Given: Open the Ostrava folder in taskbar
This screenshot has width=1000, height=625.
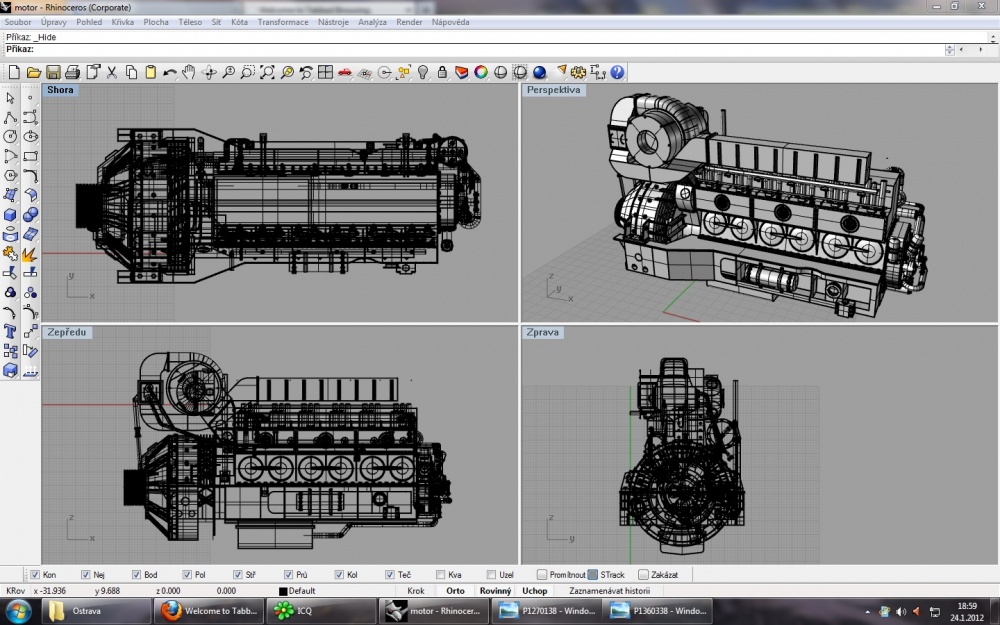Looking at the screenshot, I should point(96,611).
